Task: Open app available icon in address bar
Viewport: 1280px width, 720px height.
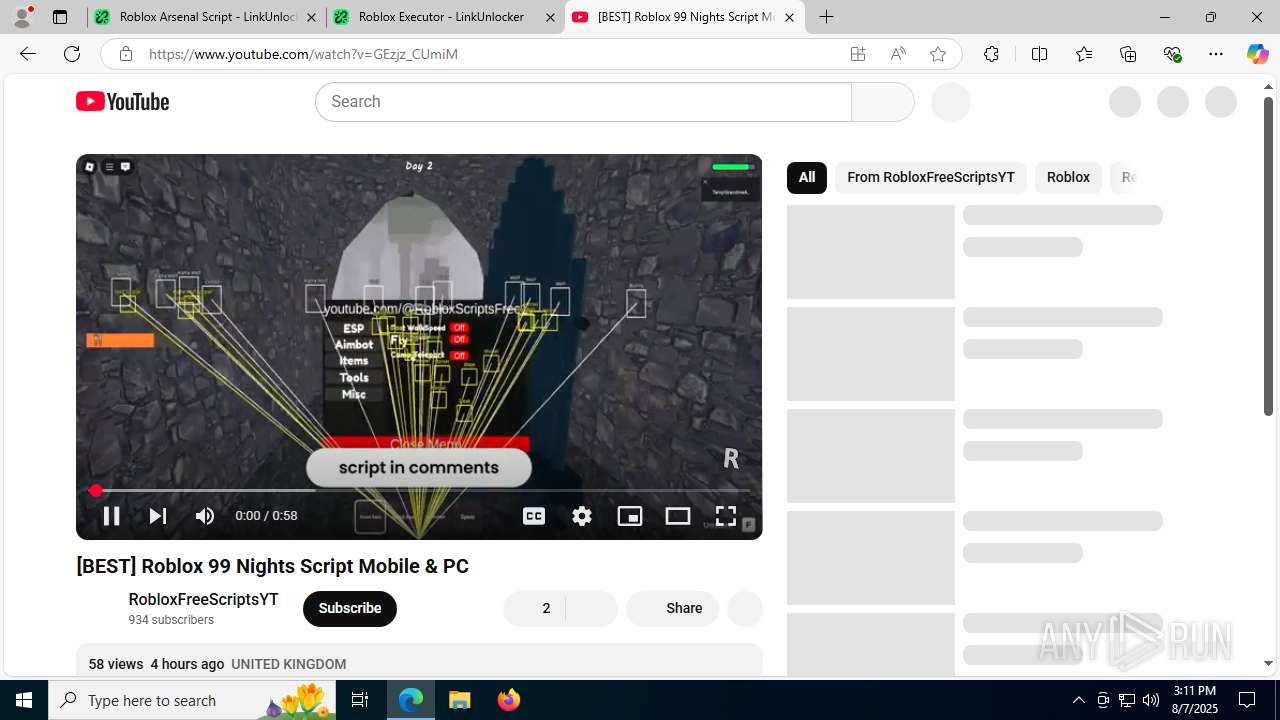Action: 858,54
